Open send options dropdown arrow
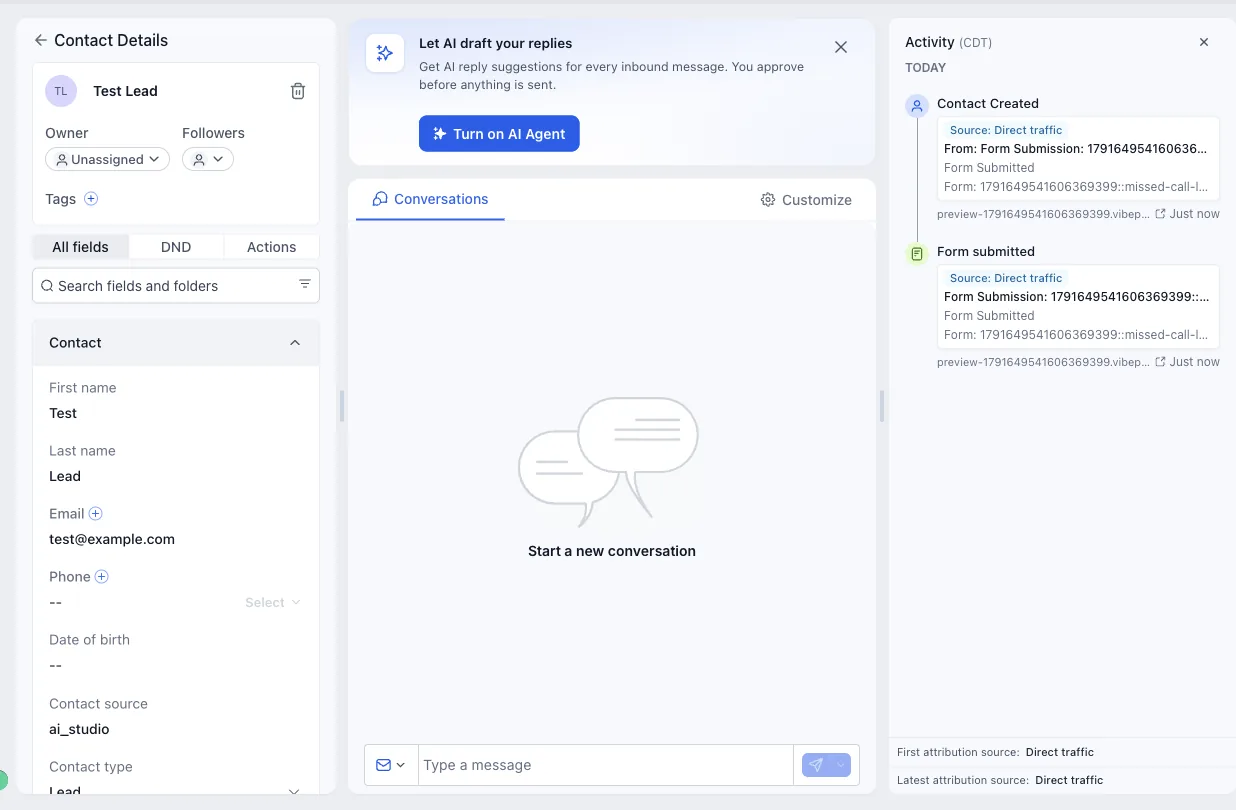This screenshot has width=1236, height=810. [x=841, y=765]
